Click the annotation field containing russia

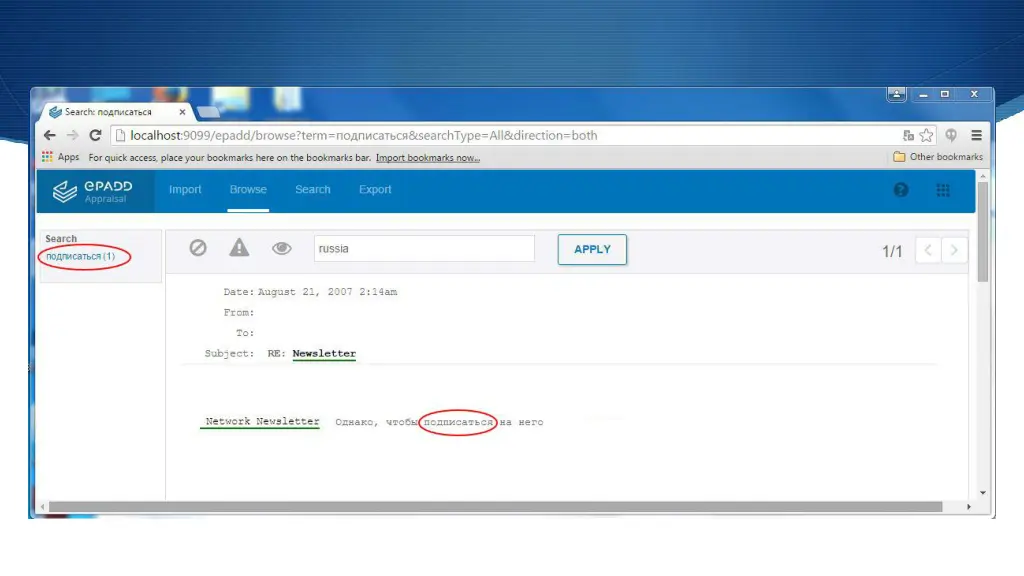coord(422,249)
